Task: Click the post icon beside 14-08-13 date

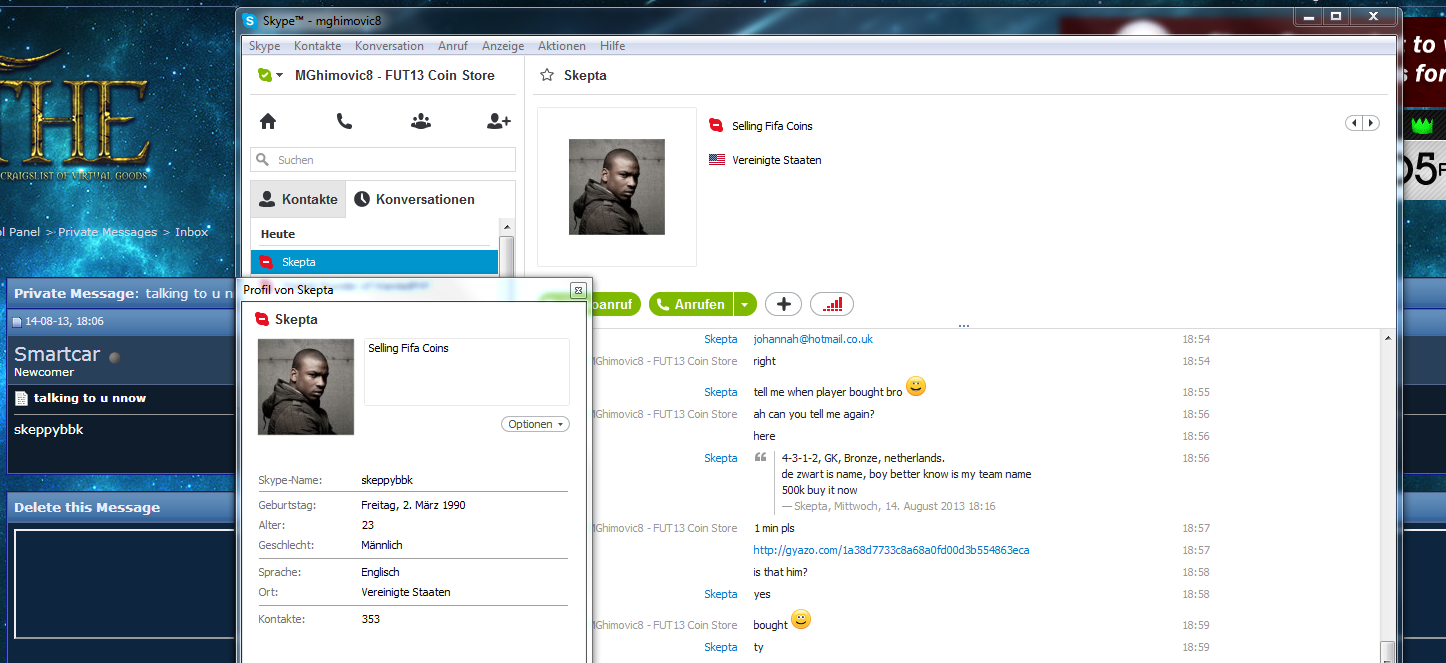Action: (16, 322)
